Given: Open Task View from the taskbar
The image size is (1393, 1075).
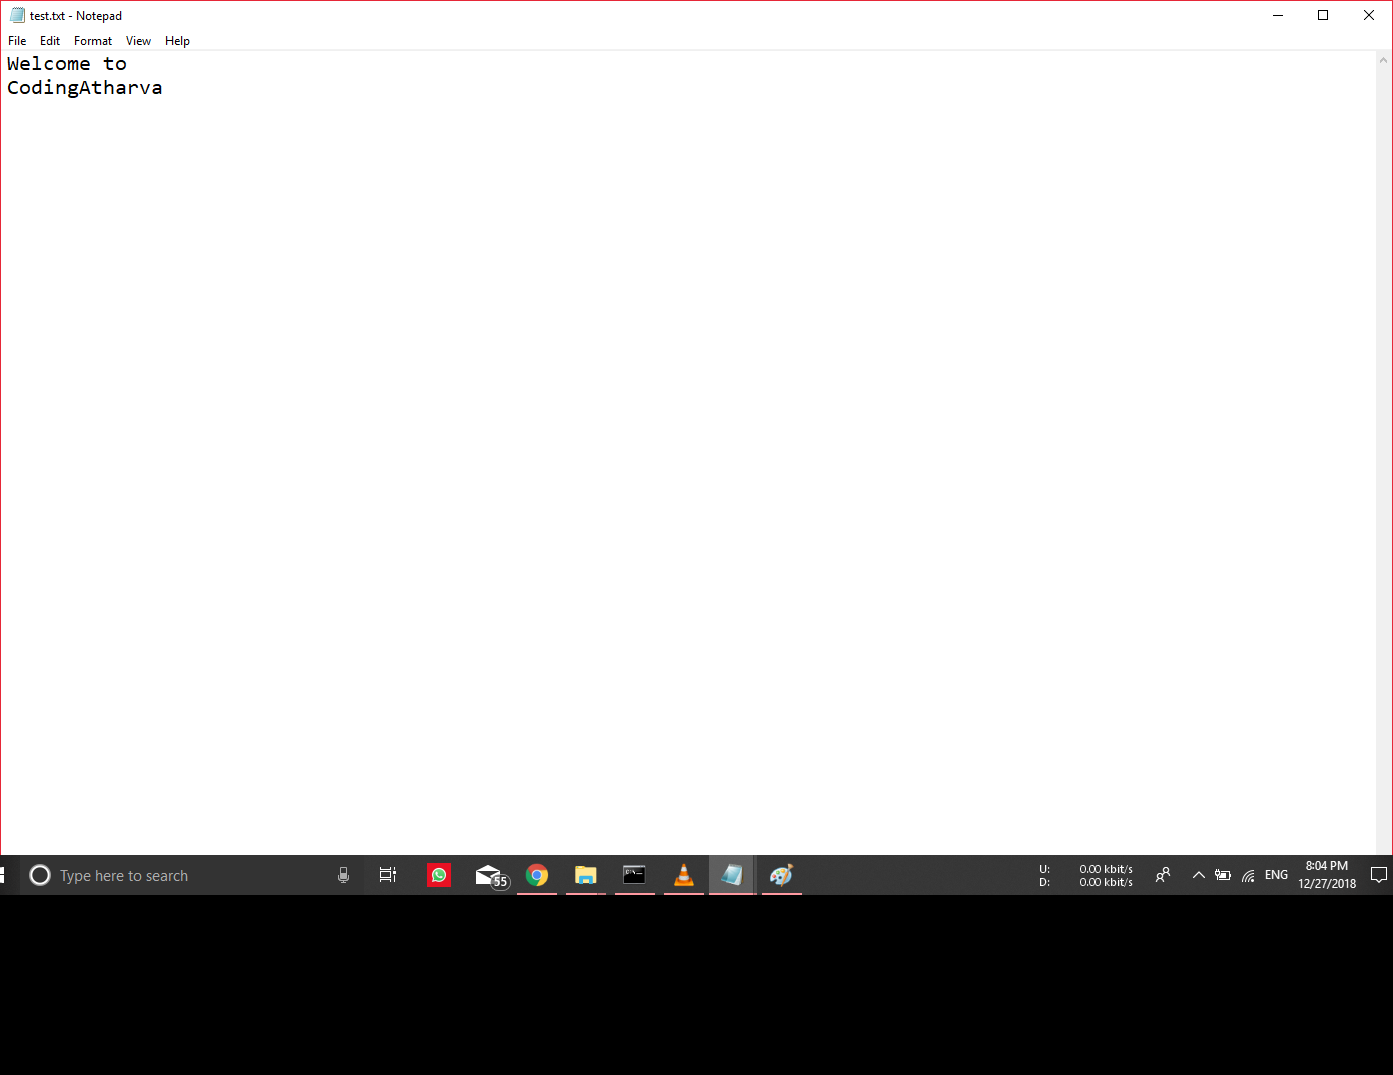Looking at the screenshot, I should click(388, 874).
